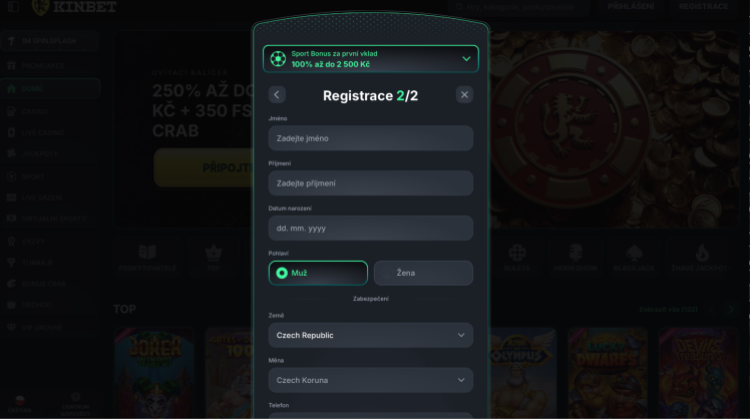750x419 pixels.
Task: Close the Registrace dialog
Action: [464, 95]
